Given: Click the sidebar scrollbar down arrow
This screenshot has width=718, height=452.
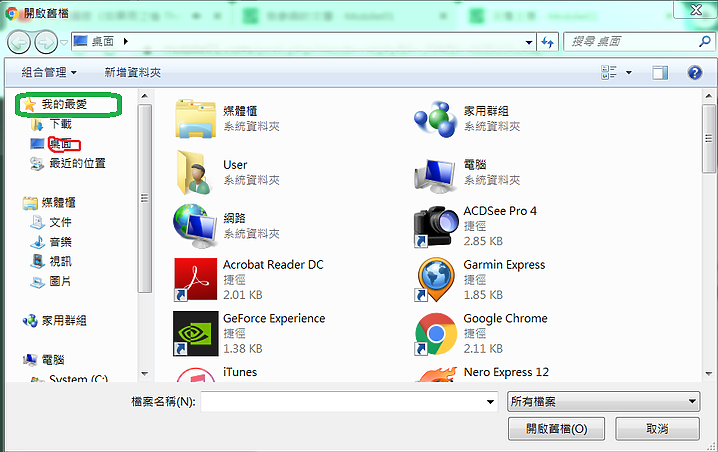Looking at the screenshot, I should pyautogui.click(x=145, y=374).
